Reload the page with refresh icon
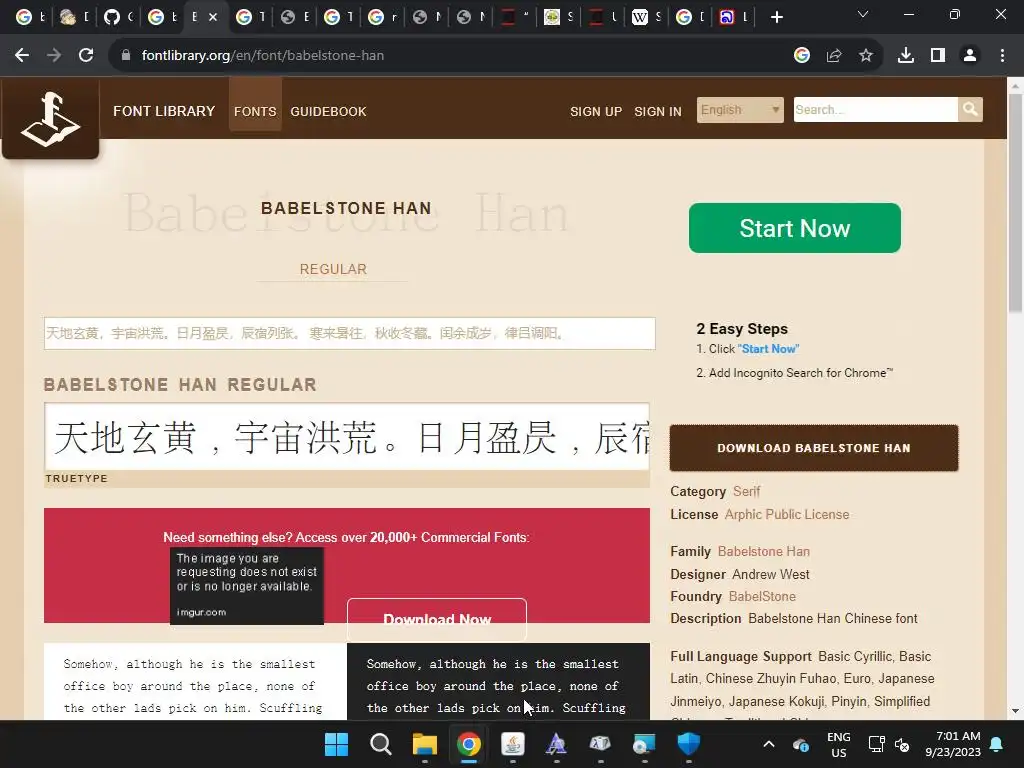This screenshot has height=768, width=1024. [86, 56]
